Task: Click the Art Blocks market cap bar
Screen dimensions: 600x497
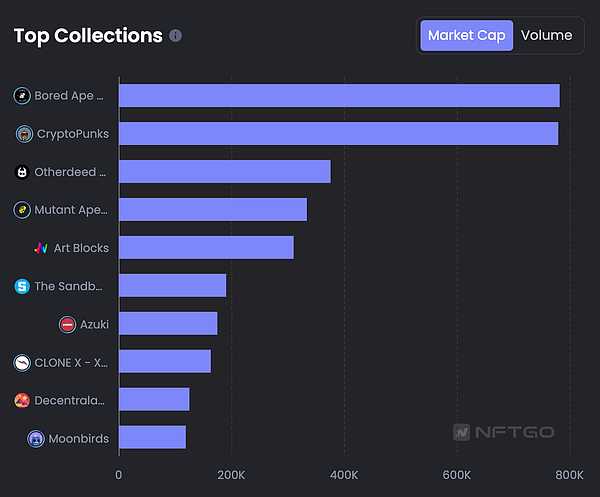Action: (x=206, y=248)
